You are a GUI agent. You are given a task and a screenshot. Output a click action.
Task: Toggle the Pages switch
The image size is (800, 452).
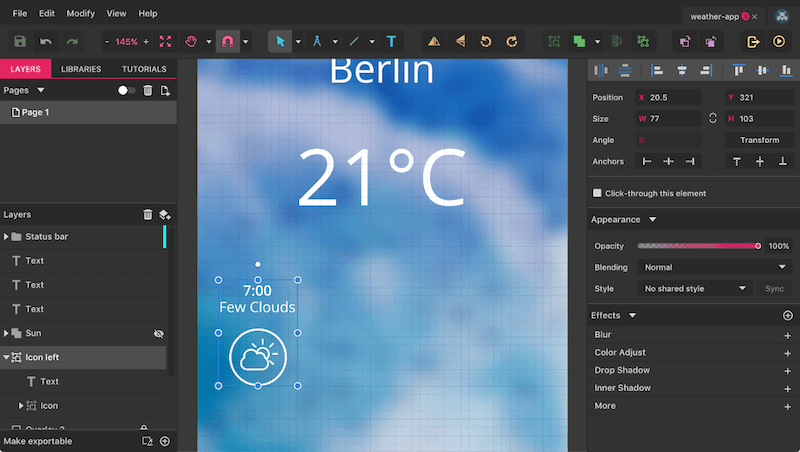(127, 90)
